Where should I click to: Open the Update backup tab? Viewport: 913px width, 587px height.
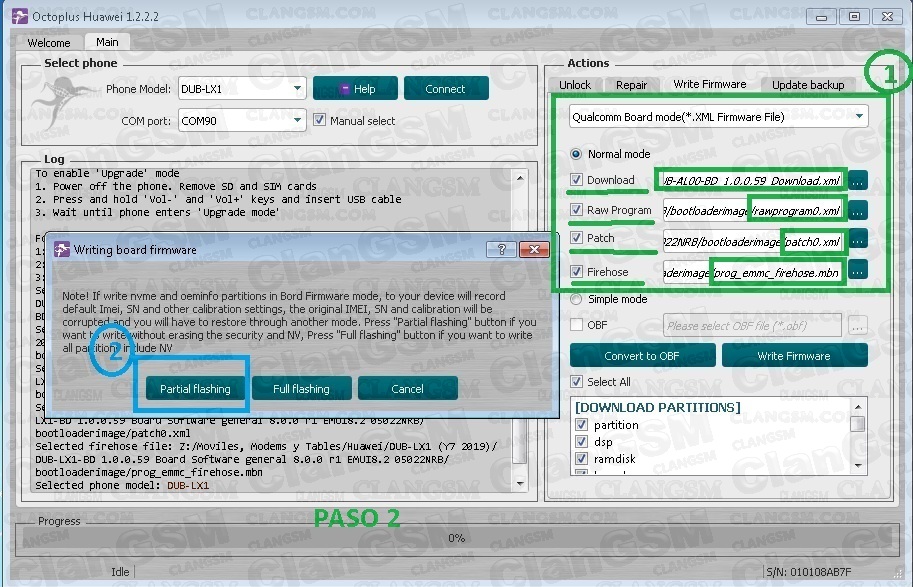point(808,85)
